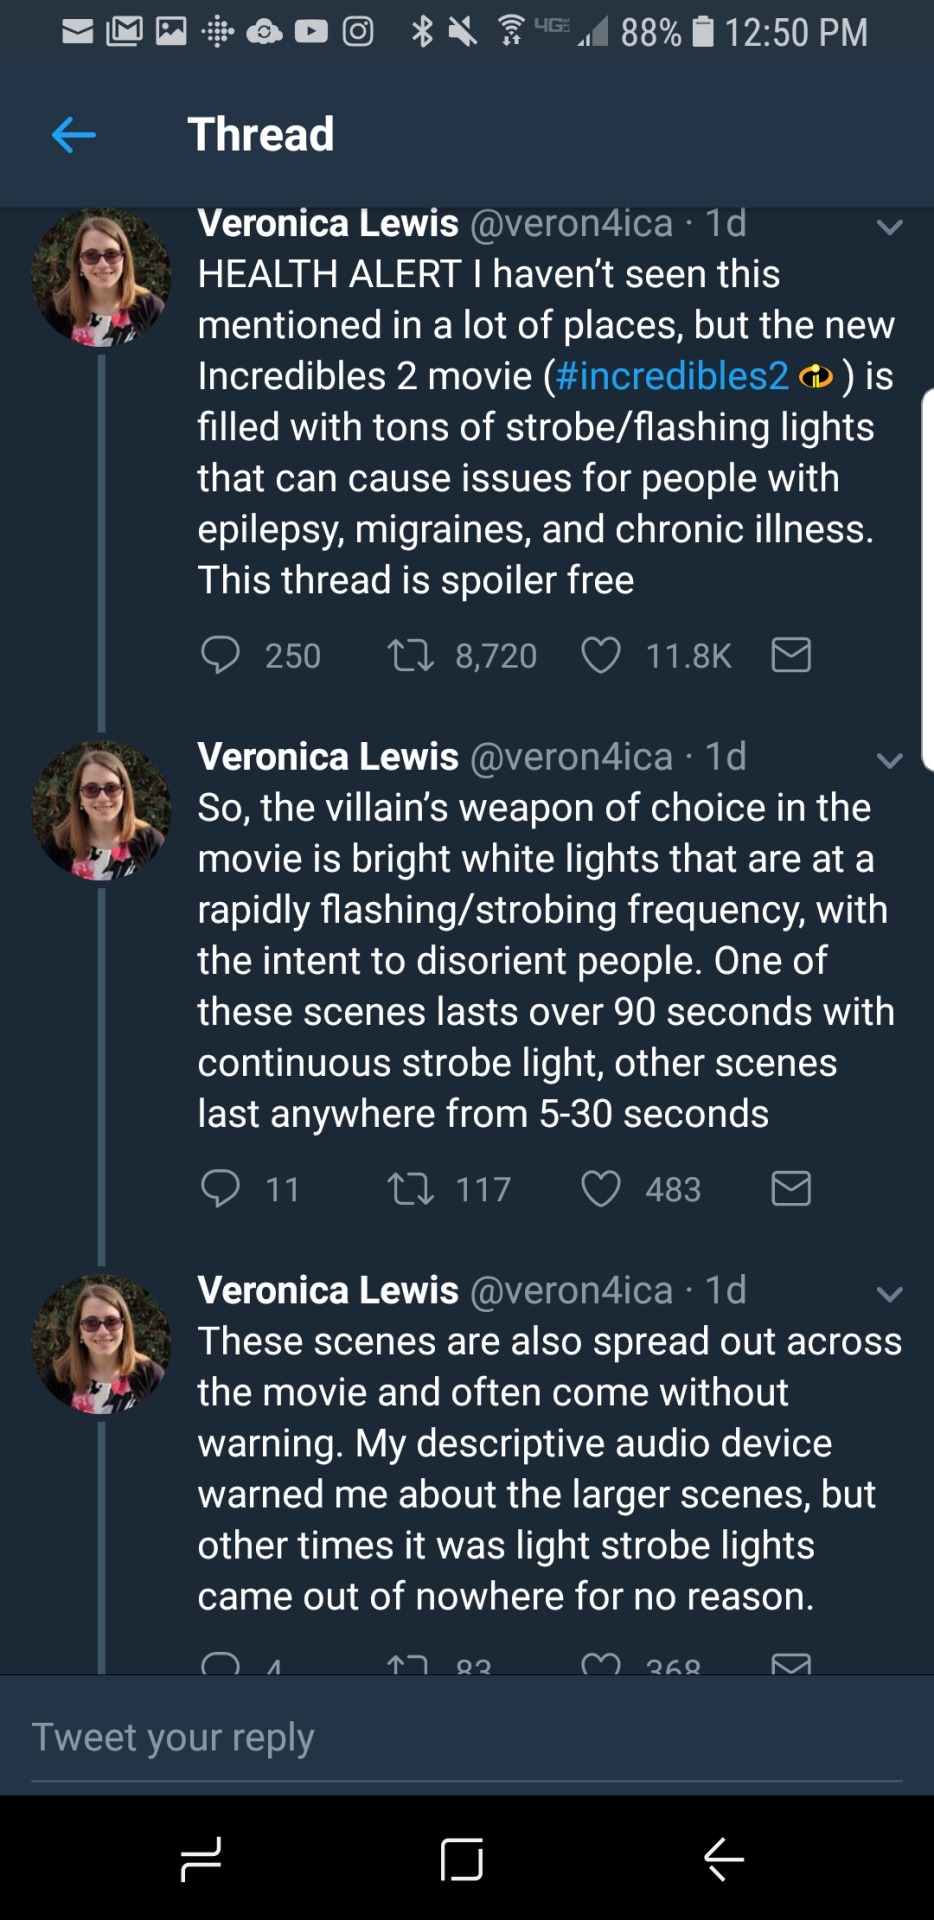The image size is (934, 1920).
Task: Open the #incredibles2 hashtag link
Action: click(671, 376)
